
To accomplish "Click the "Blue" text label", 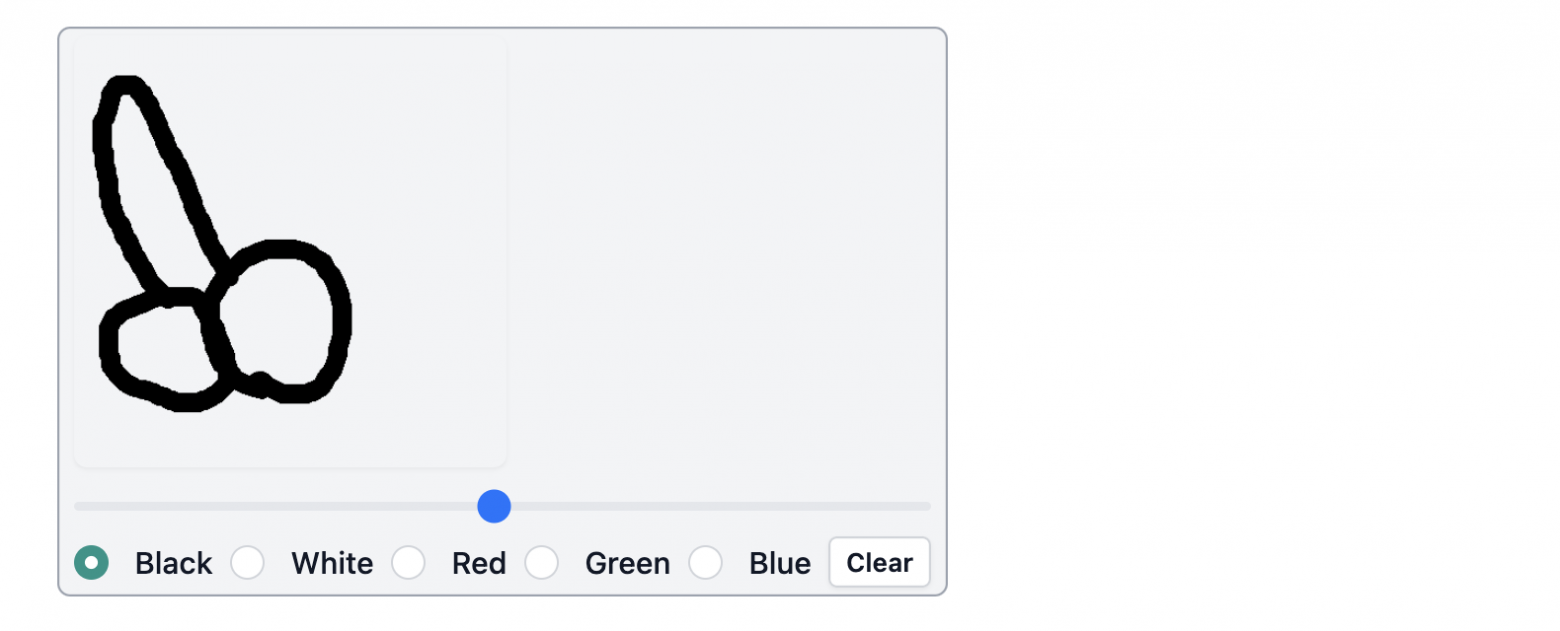I will [779, 564].
